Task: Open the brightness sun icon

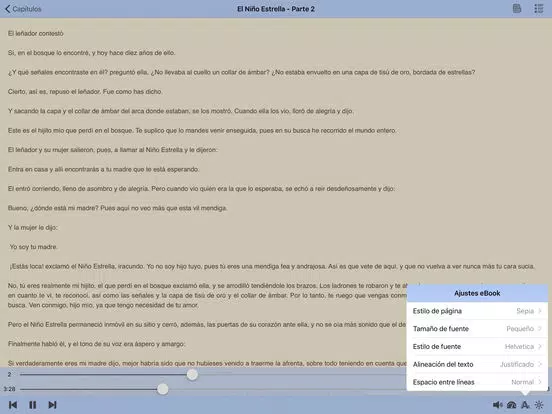Action: (x=539, y=405)
